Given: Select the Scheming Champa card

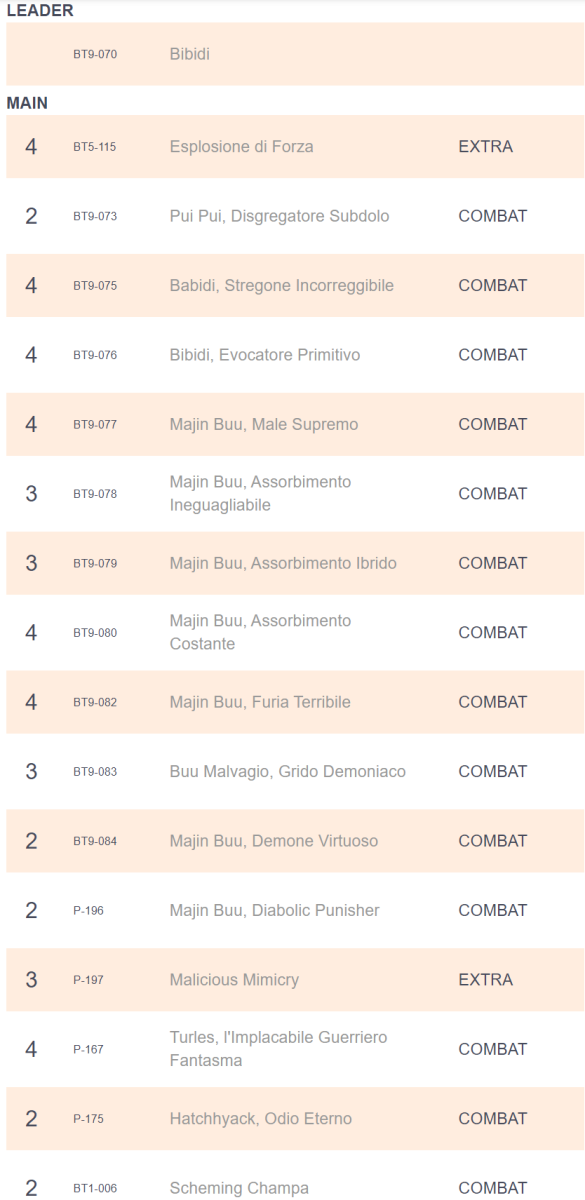Looking at the screenshot, I should click(x=239, y=1189).
